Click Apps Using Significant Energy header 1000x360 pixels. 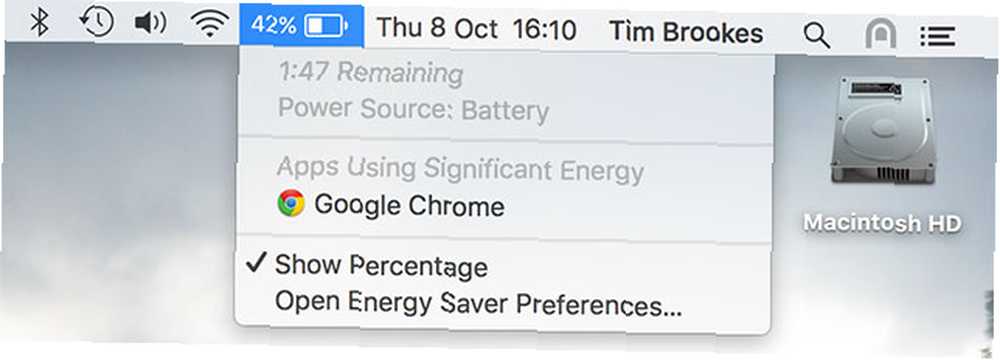460,170
